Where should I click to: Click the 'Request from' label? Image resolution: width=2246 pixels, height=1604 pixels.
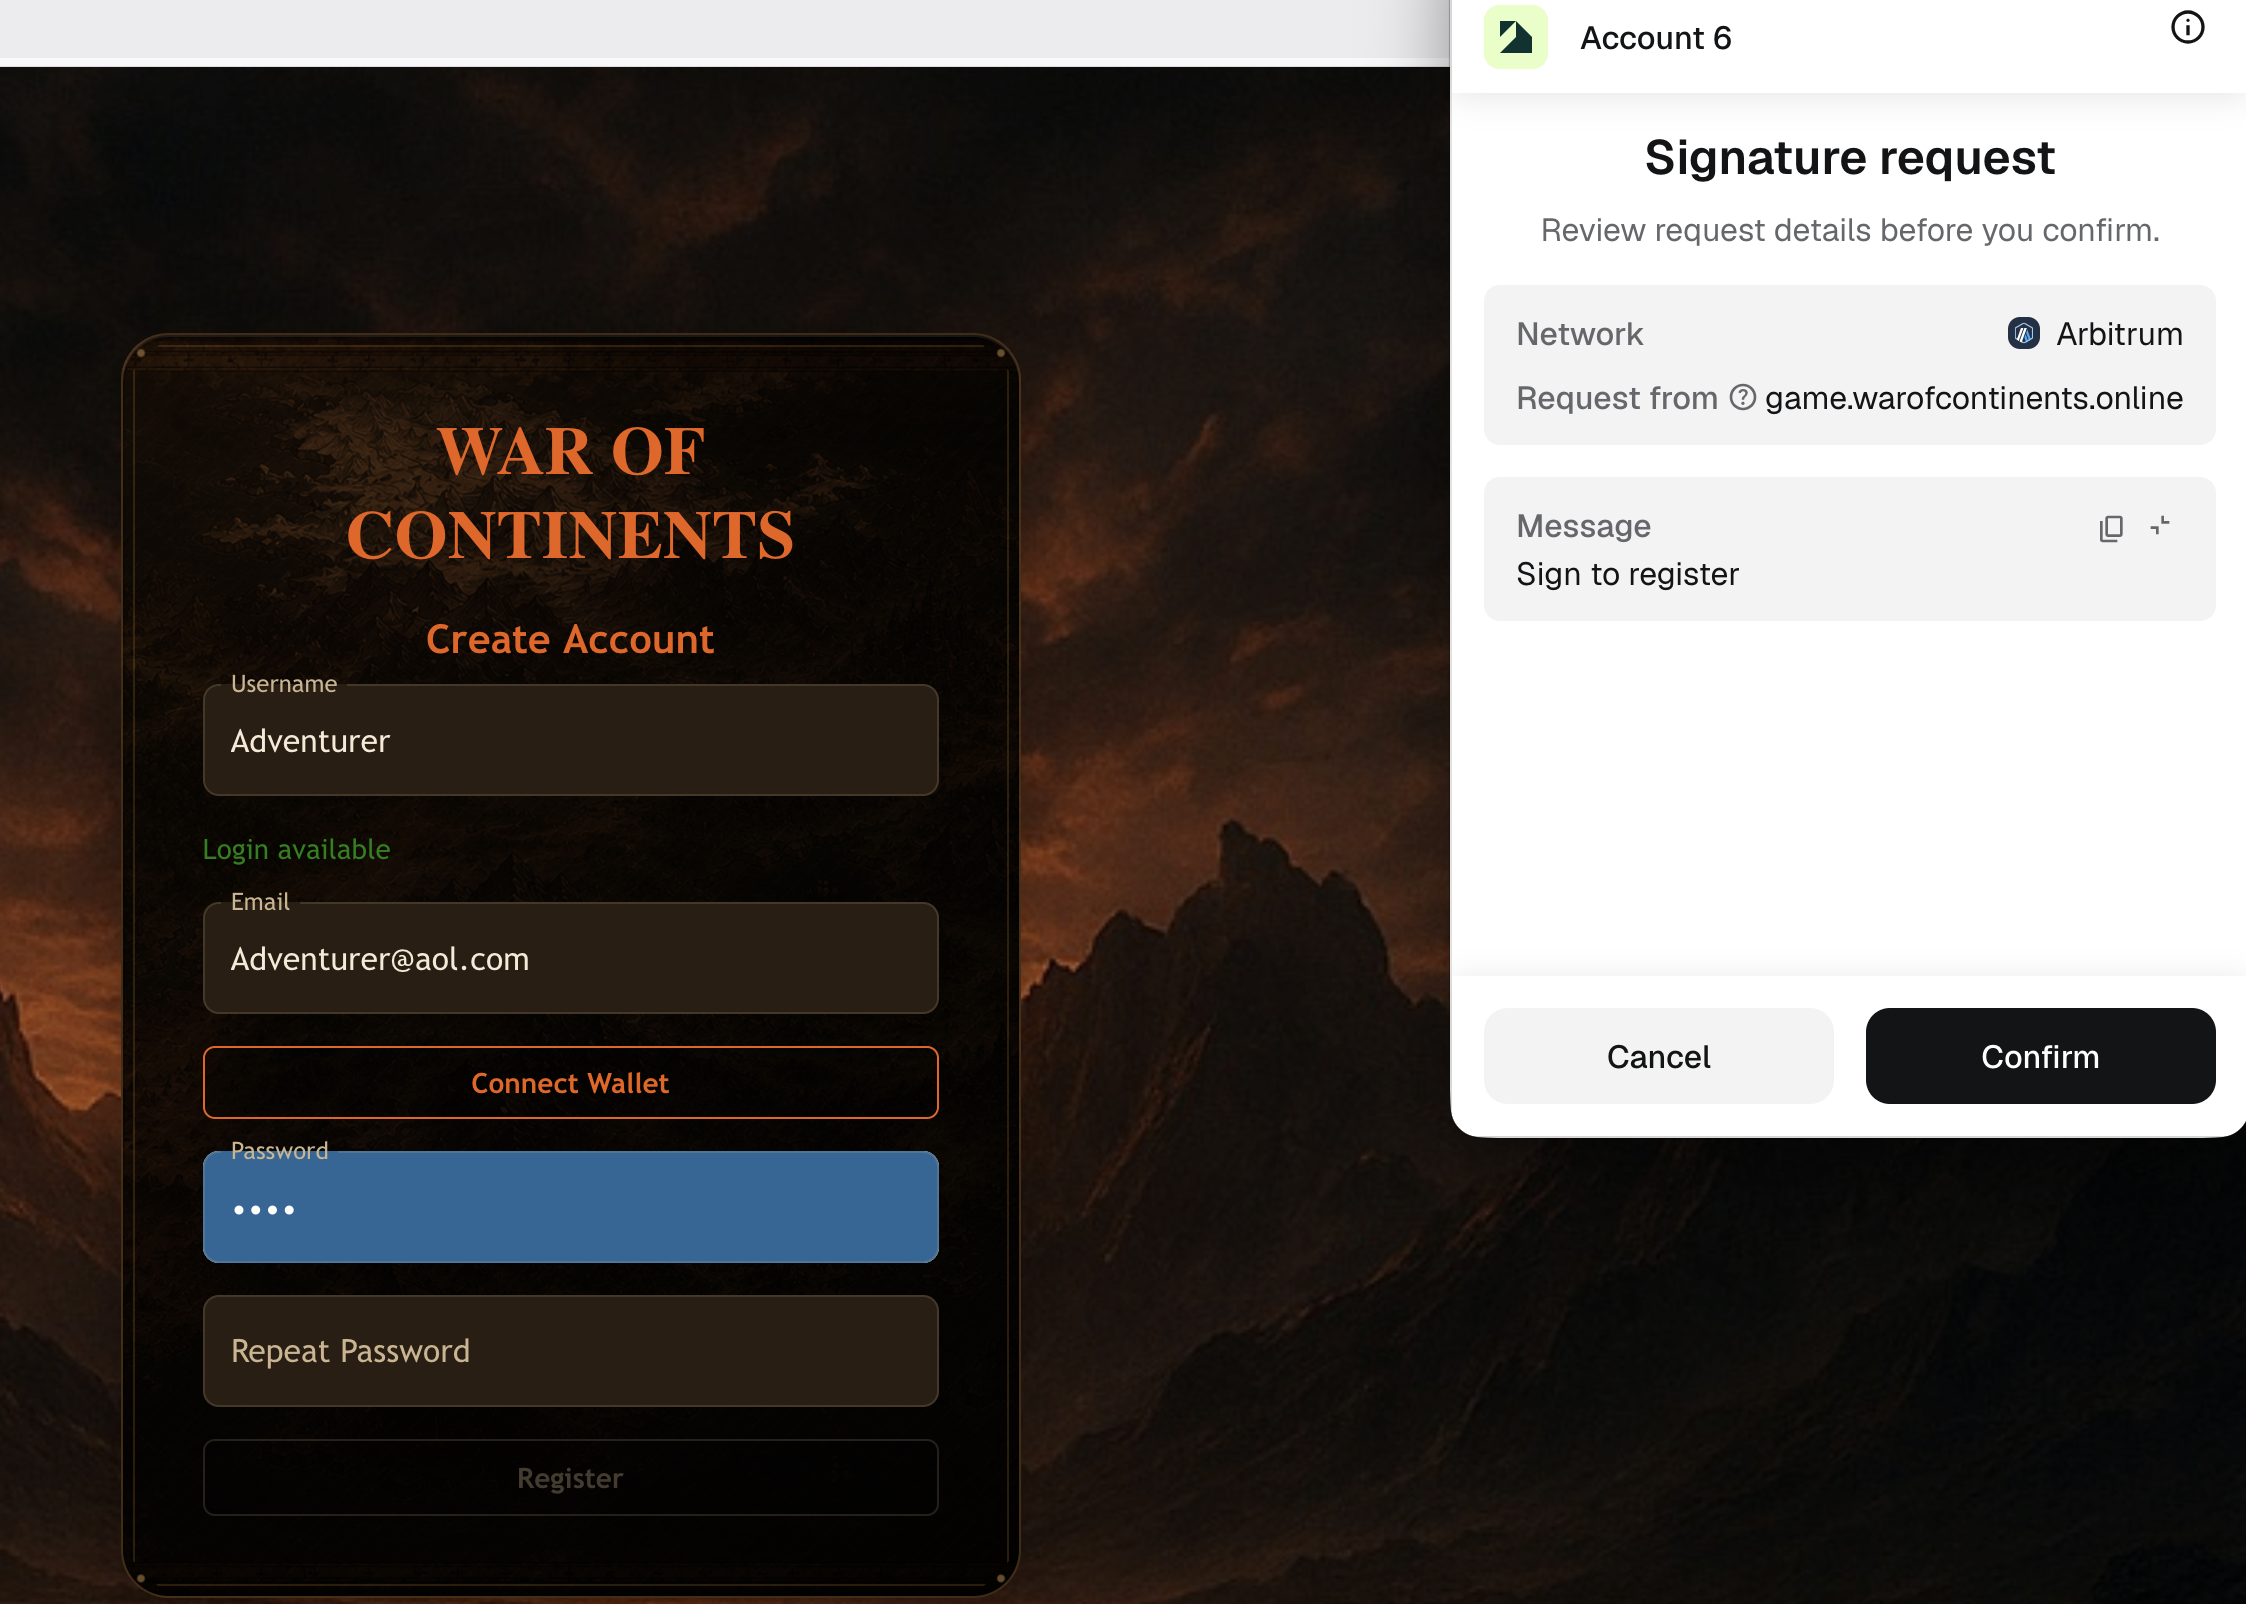(x=1616, y=398)
